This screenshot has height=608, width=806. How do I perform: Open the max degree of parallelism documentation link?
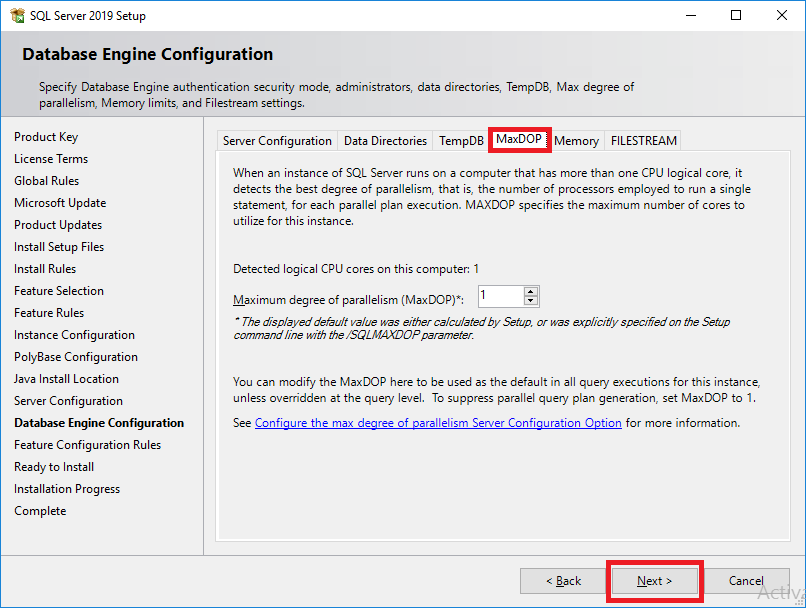coord(438,423)
